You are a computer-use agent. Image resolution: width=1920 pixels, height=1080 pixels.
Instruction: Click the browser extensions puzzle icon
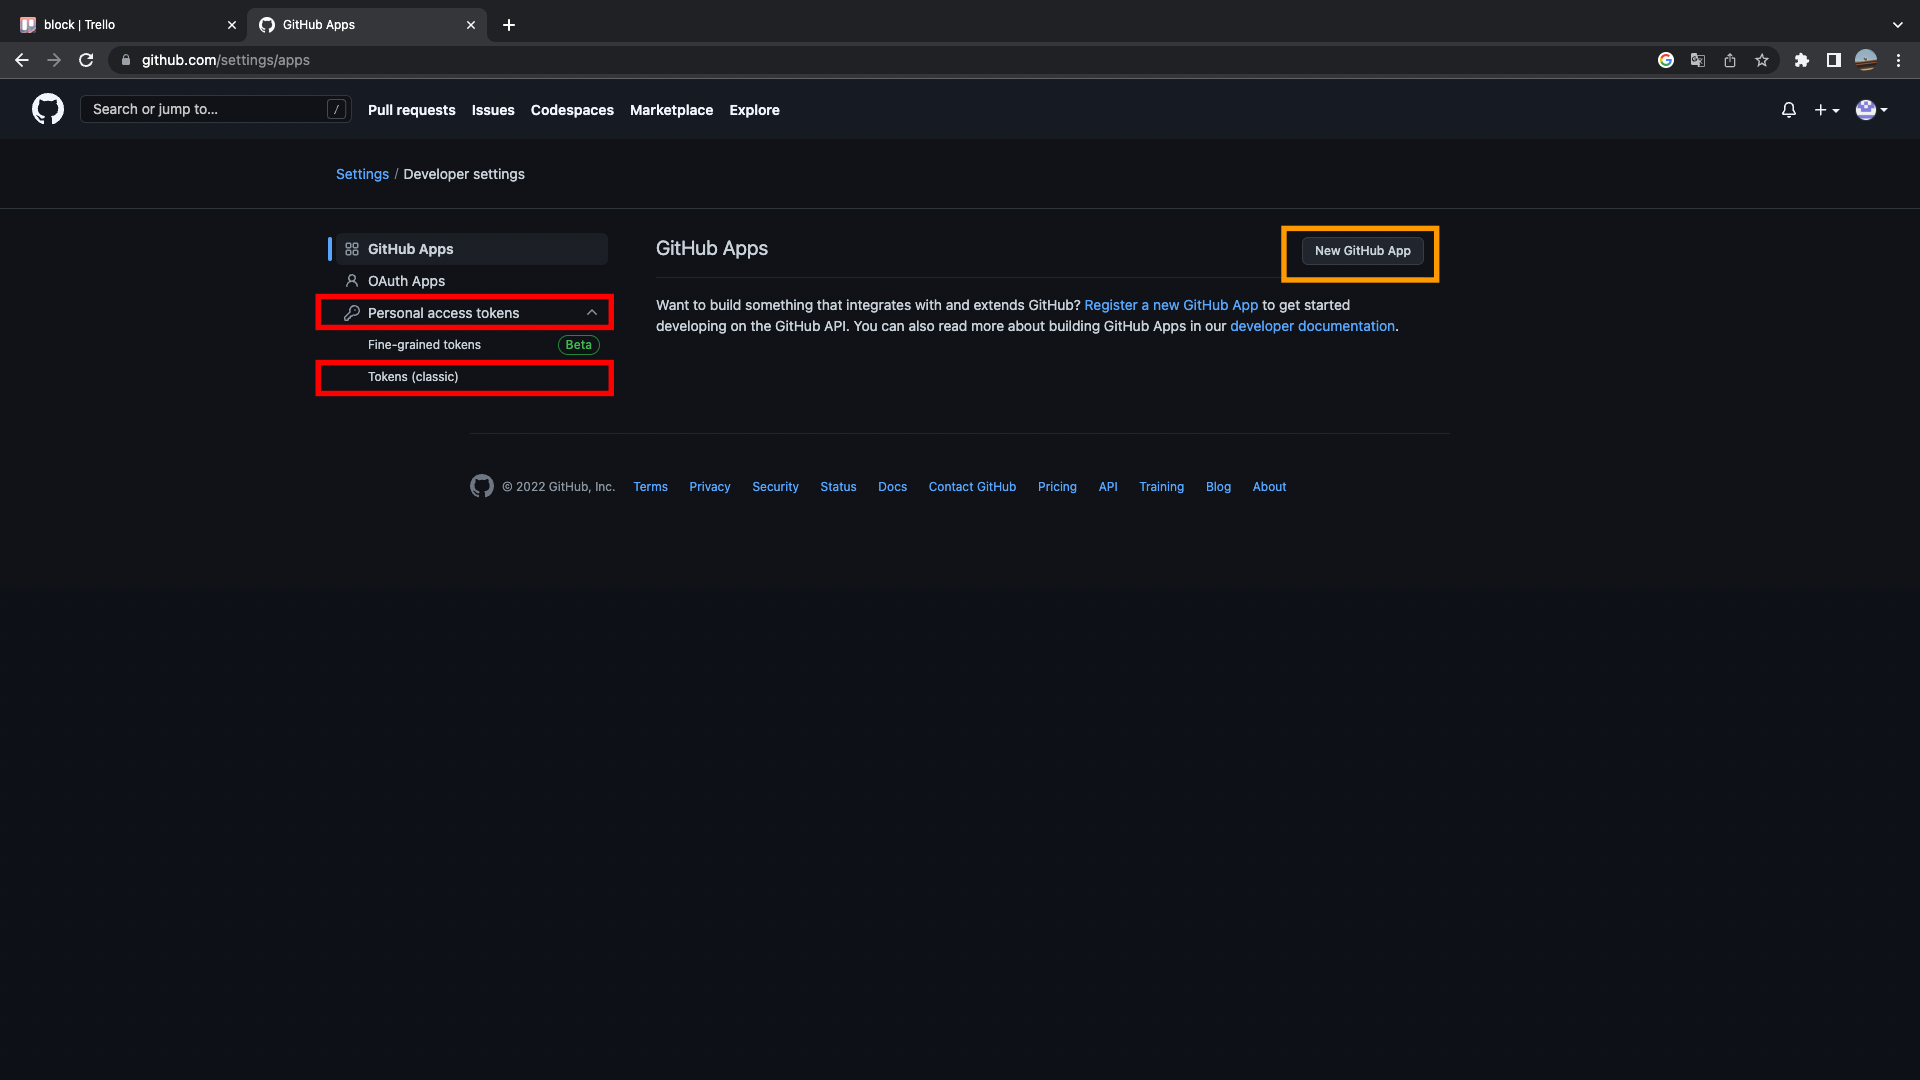[x=1801, y=60]
